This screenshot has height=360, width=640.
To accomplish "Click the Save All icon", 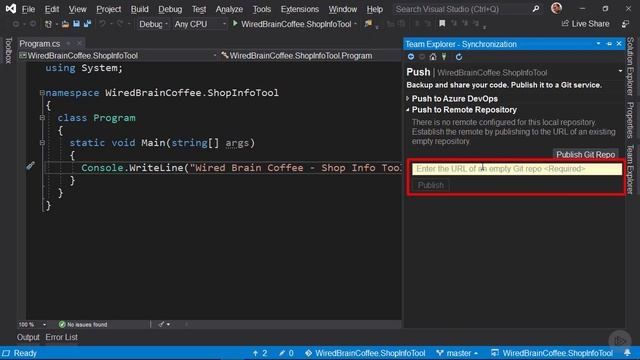I will [x=87, y=24].
